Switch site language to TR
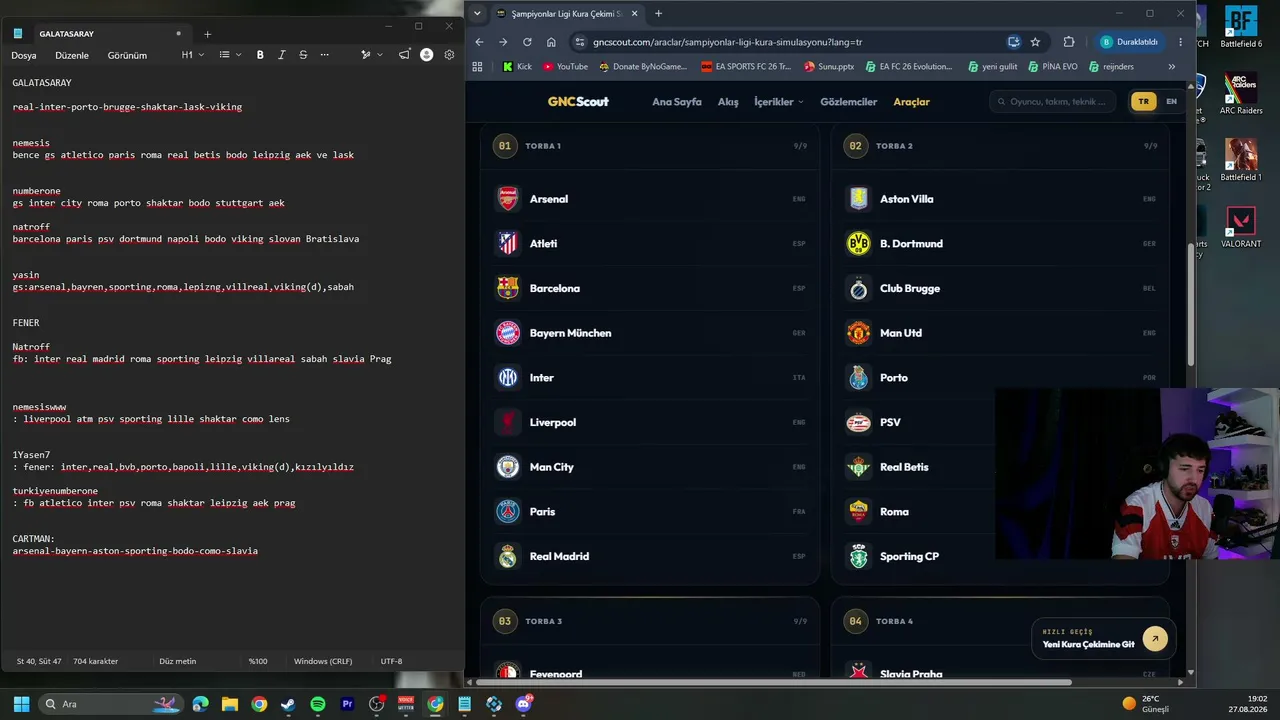 [1143, 101]
